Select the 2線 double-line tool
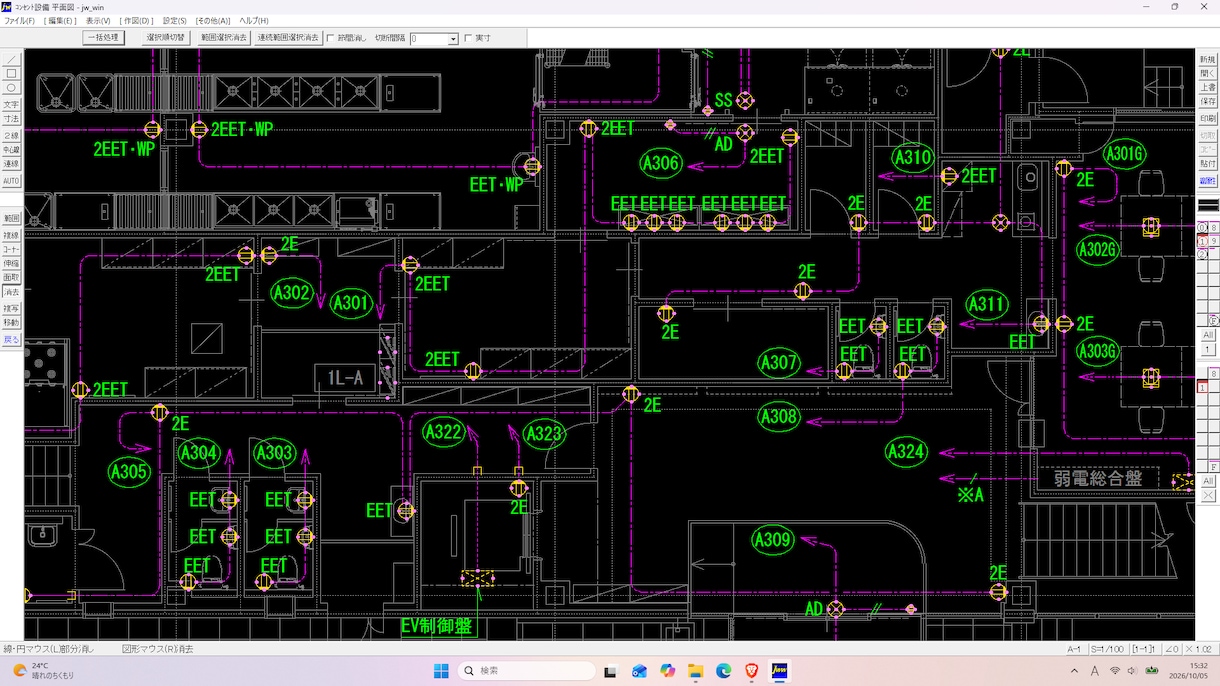Viewport: 1220px width, 686px height. tap(12, 136)
